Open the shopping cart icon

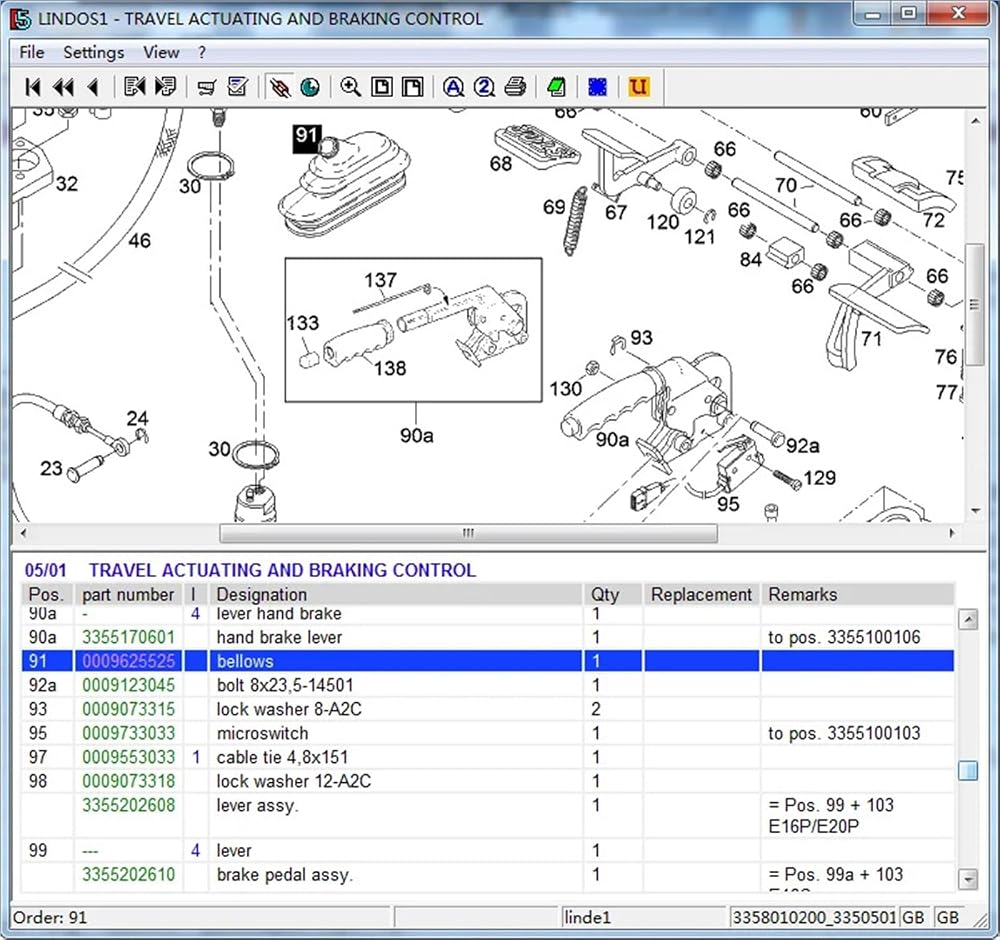[x=207, y=87]
